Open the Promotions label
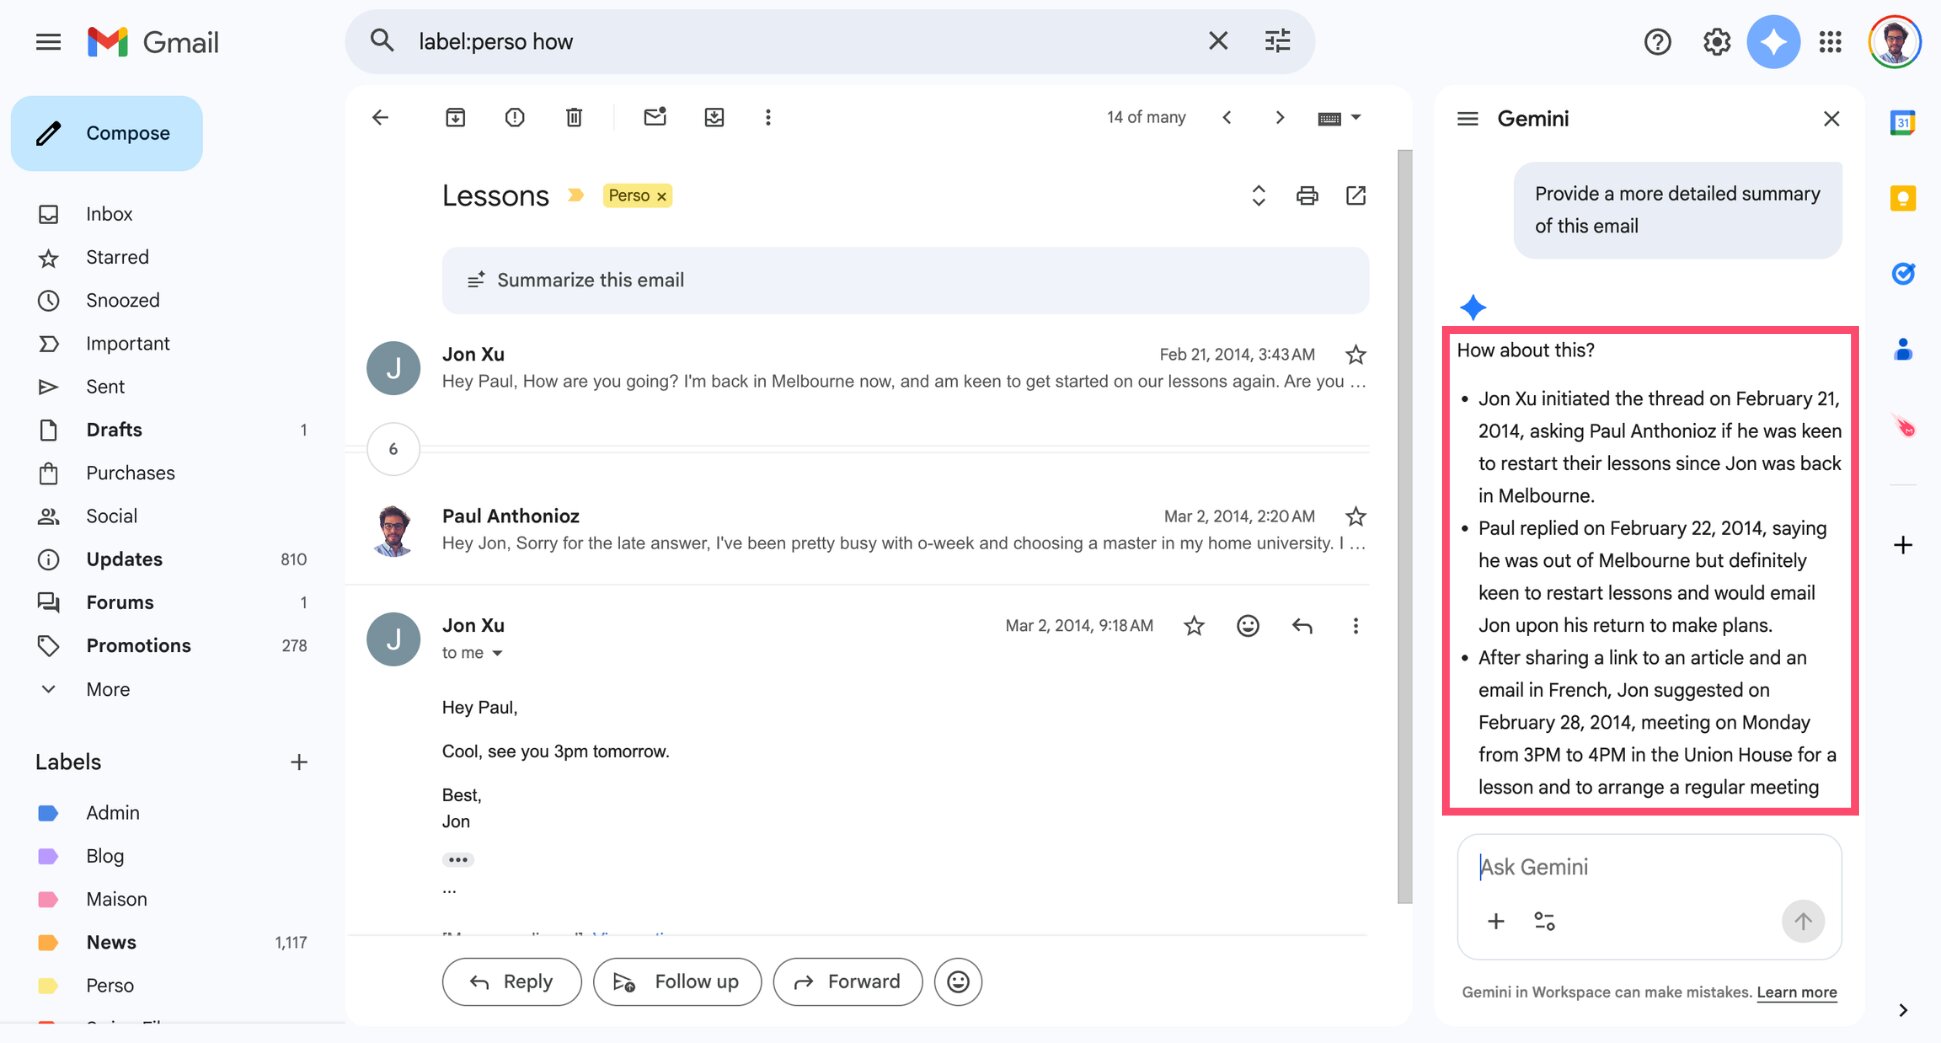 [138, 645]
